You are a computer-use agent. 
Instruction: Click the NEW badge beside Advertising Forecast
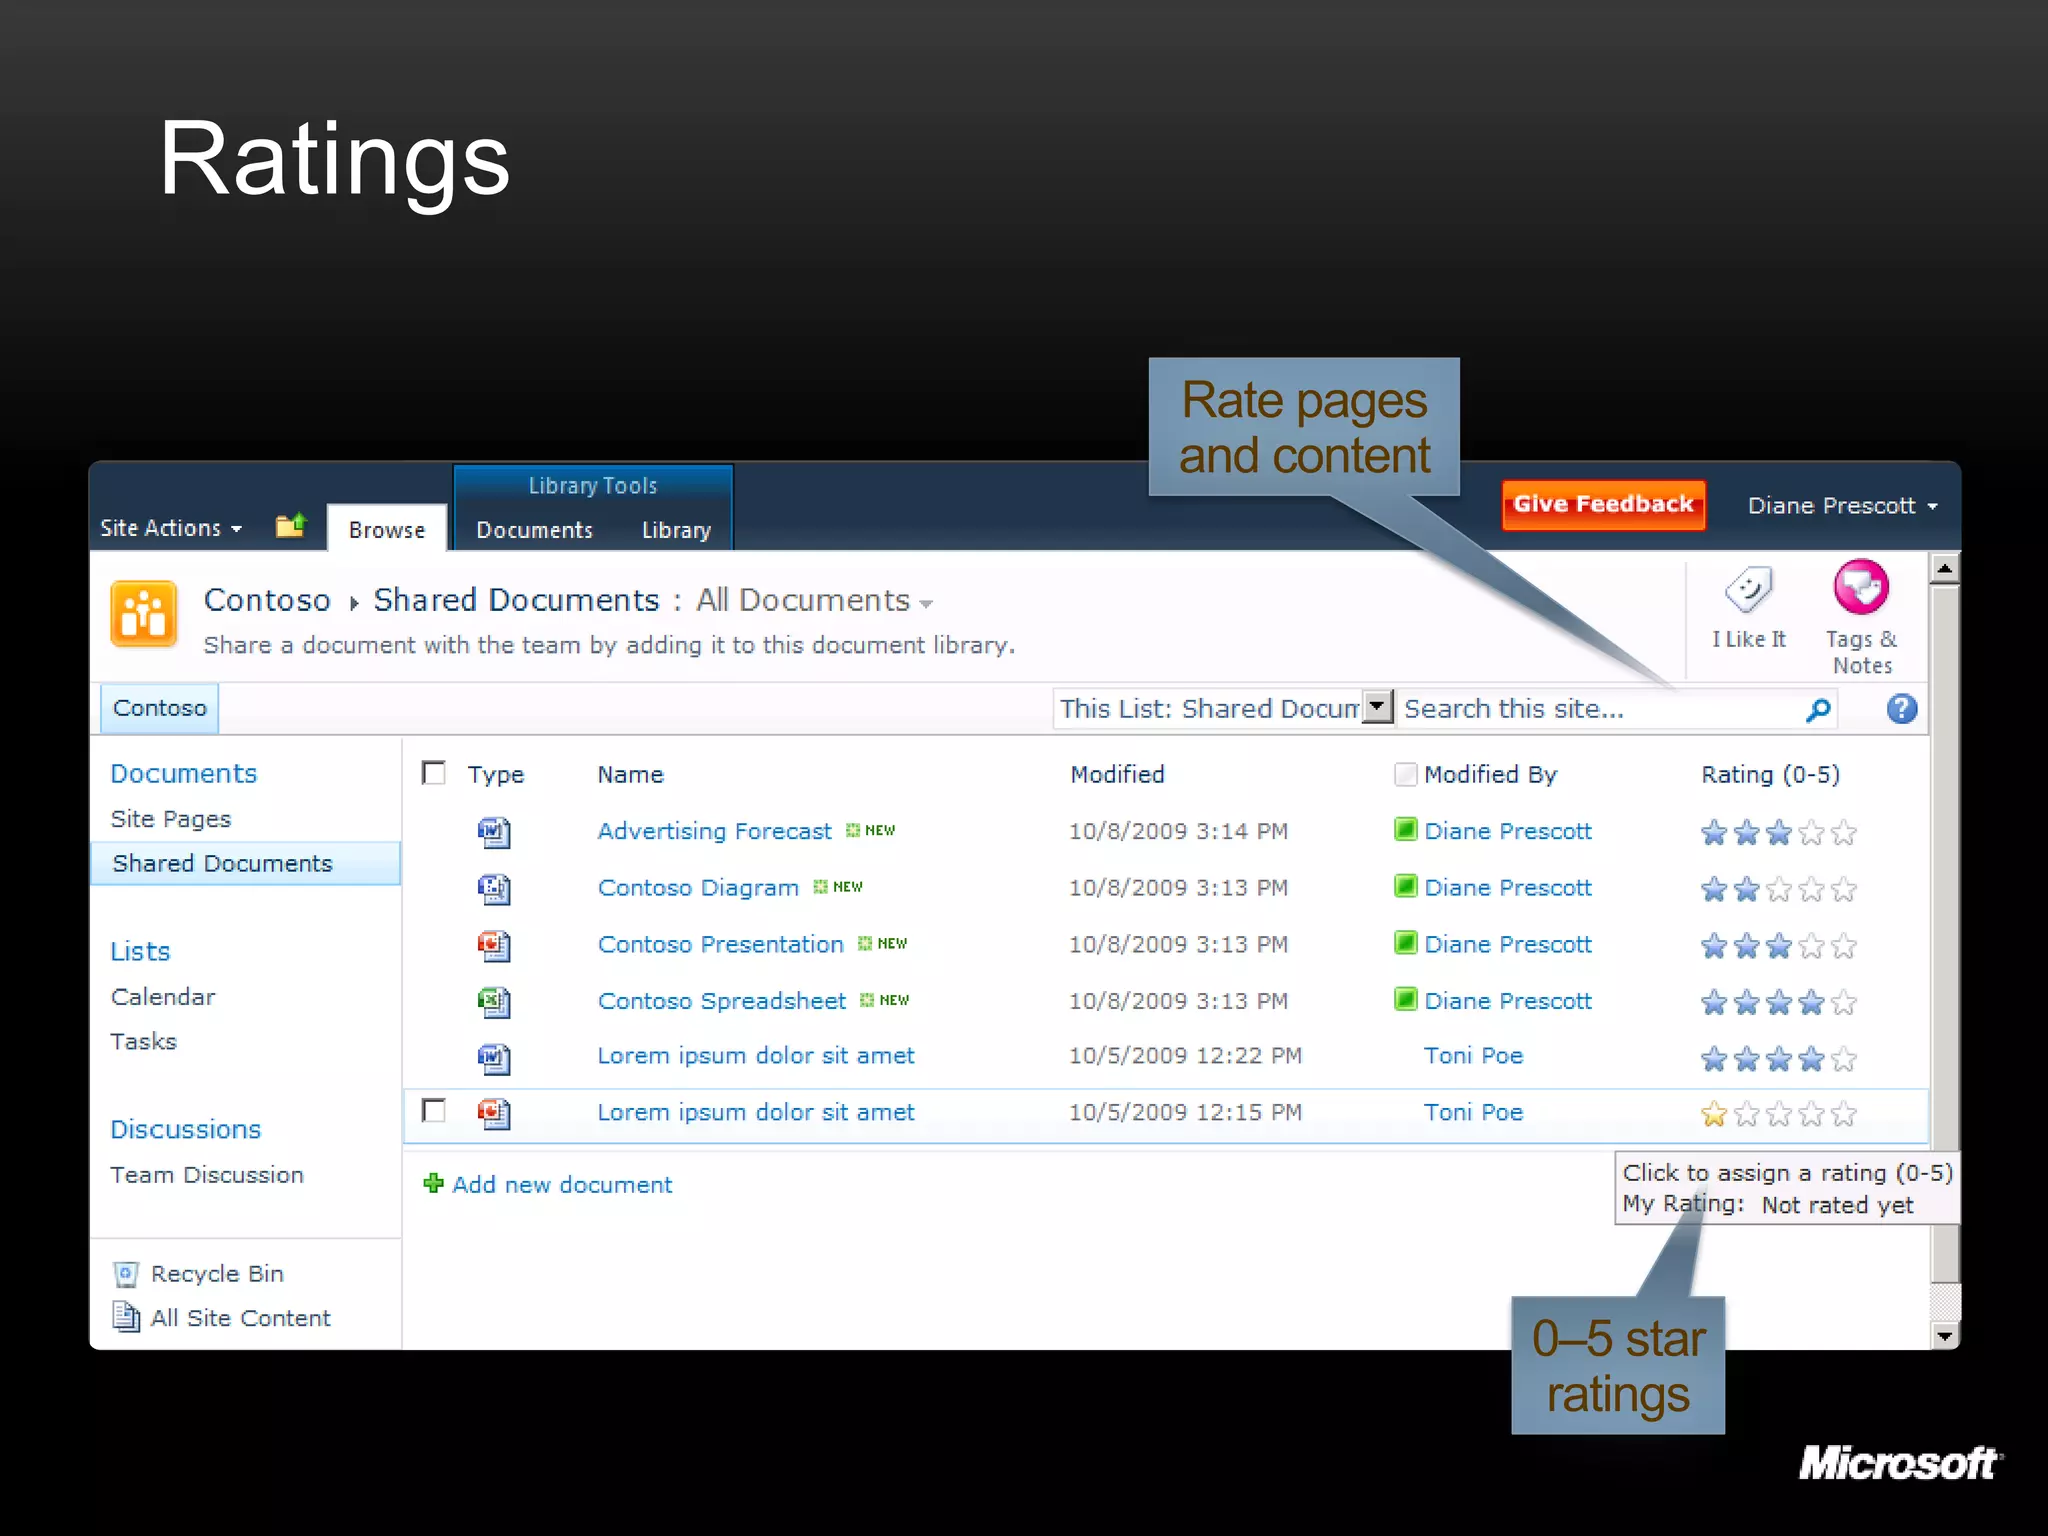[871, 830]
